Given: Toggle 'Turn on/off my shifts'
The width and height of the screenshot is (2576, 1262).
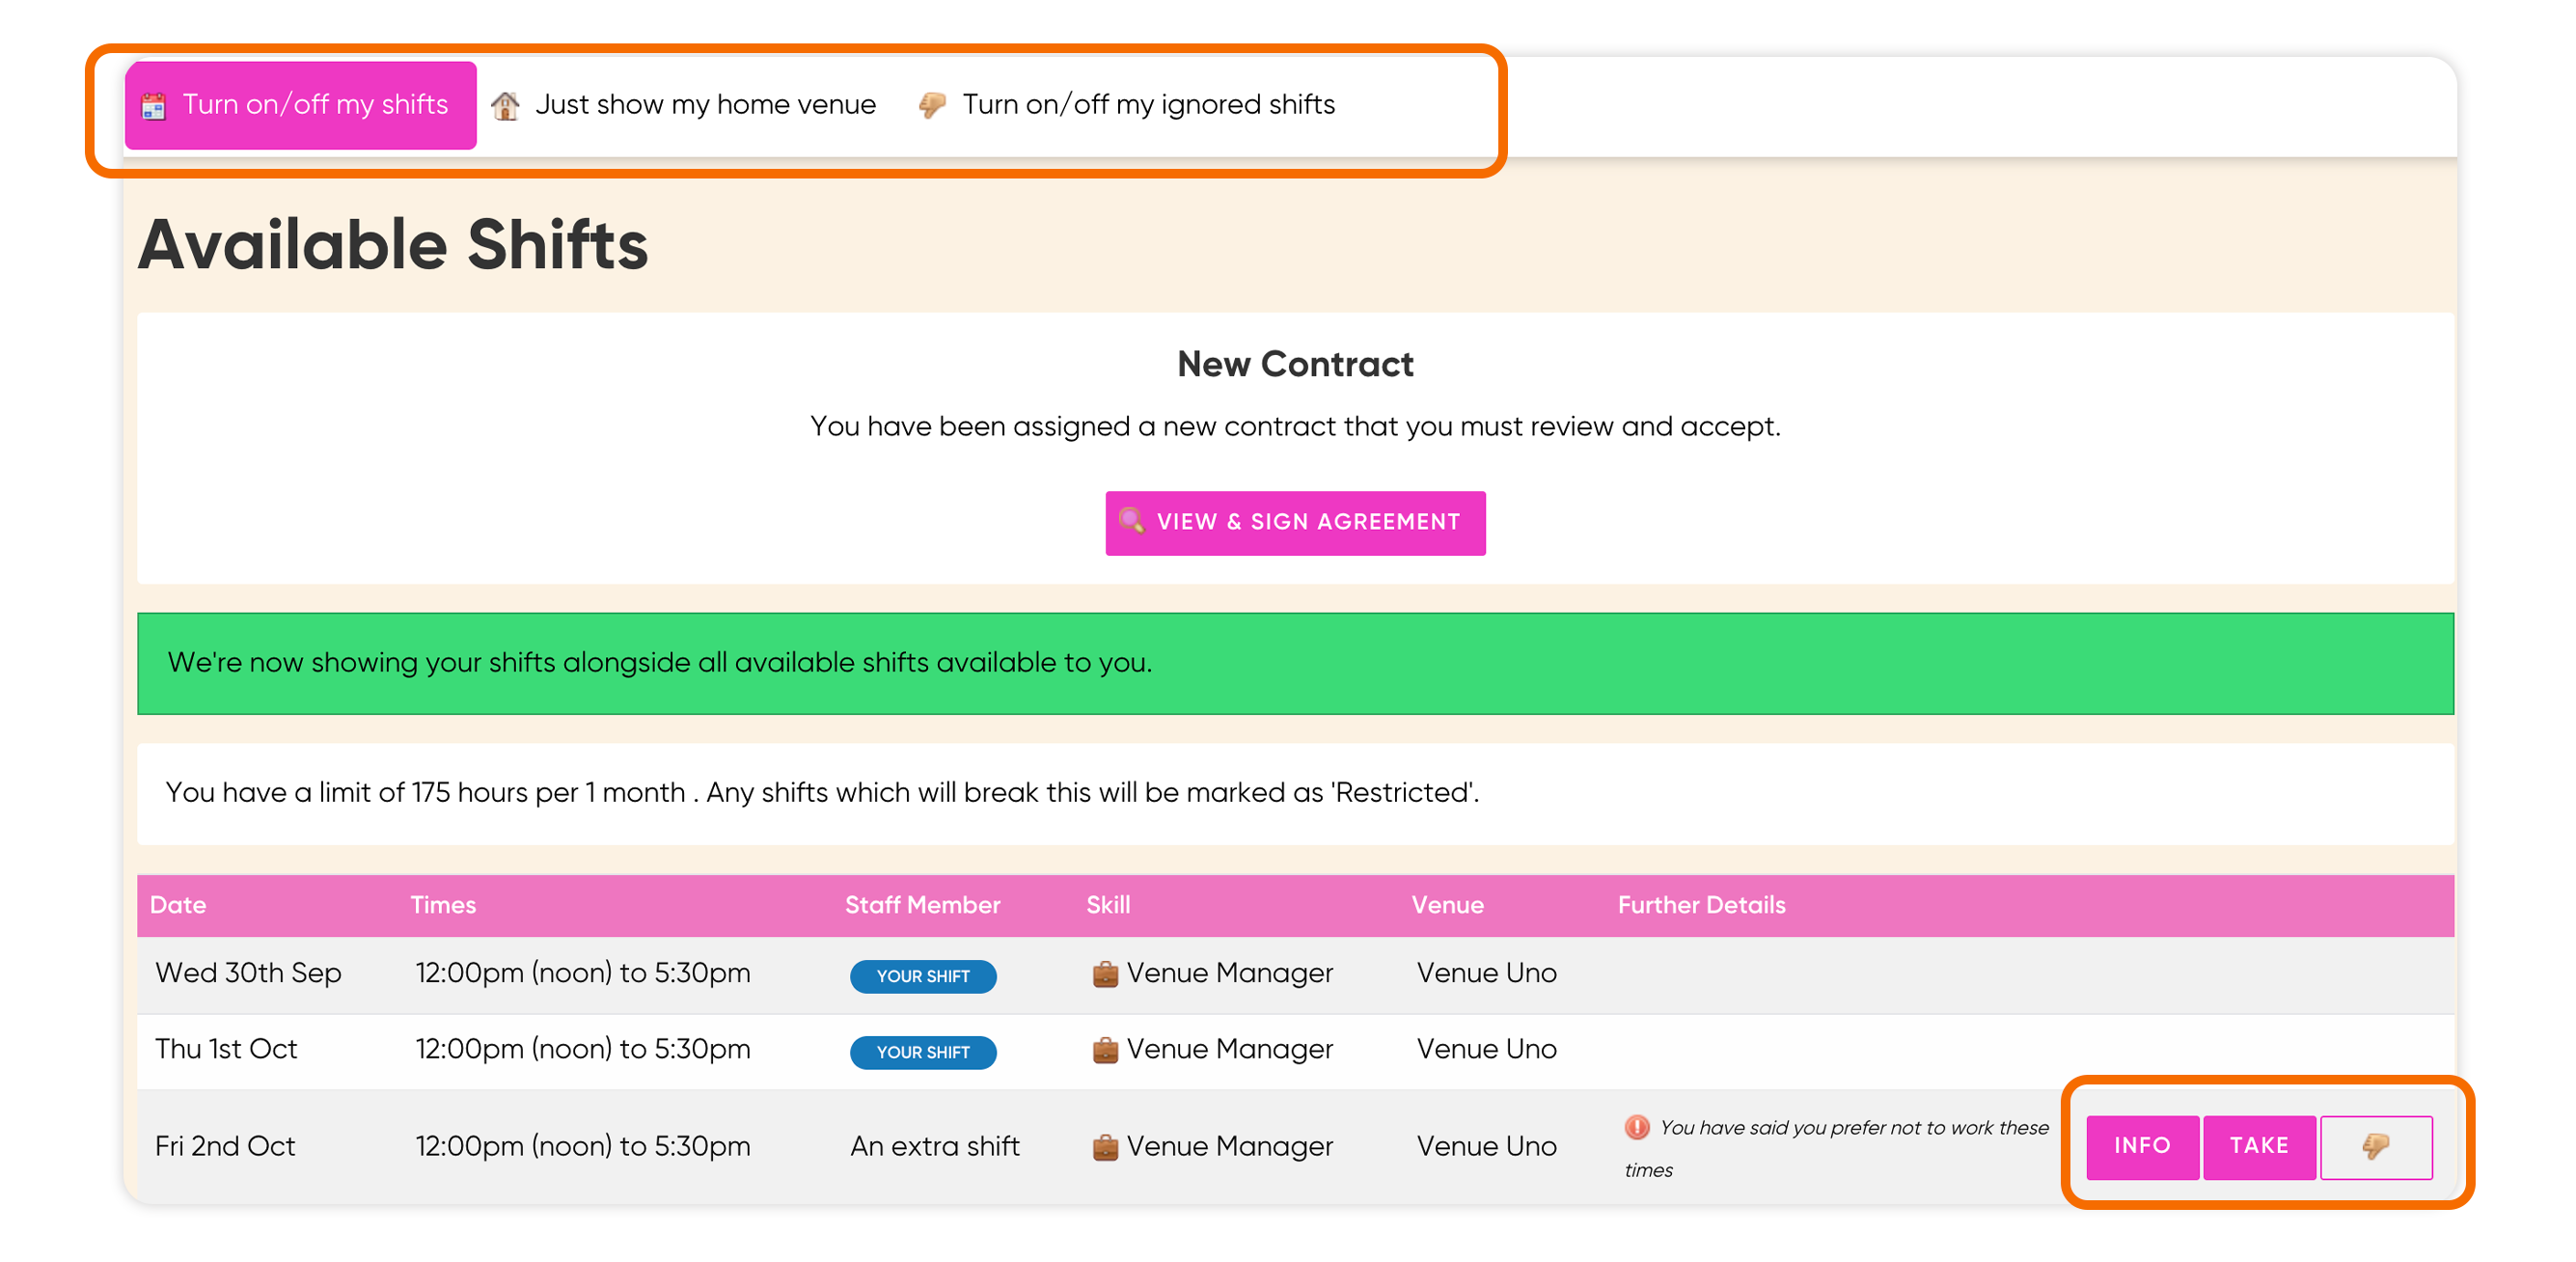Looking at the screenshot, I should (x=300, y=105).
